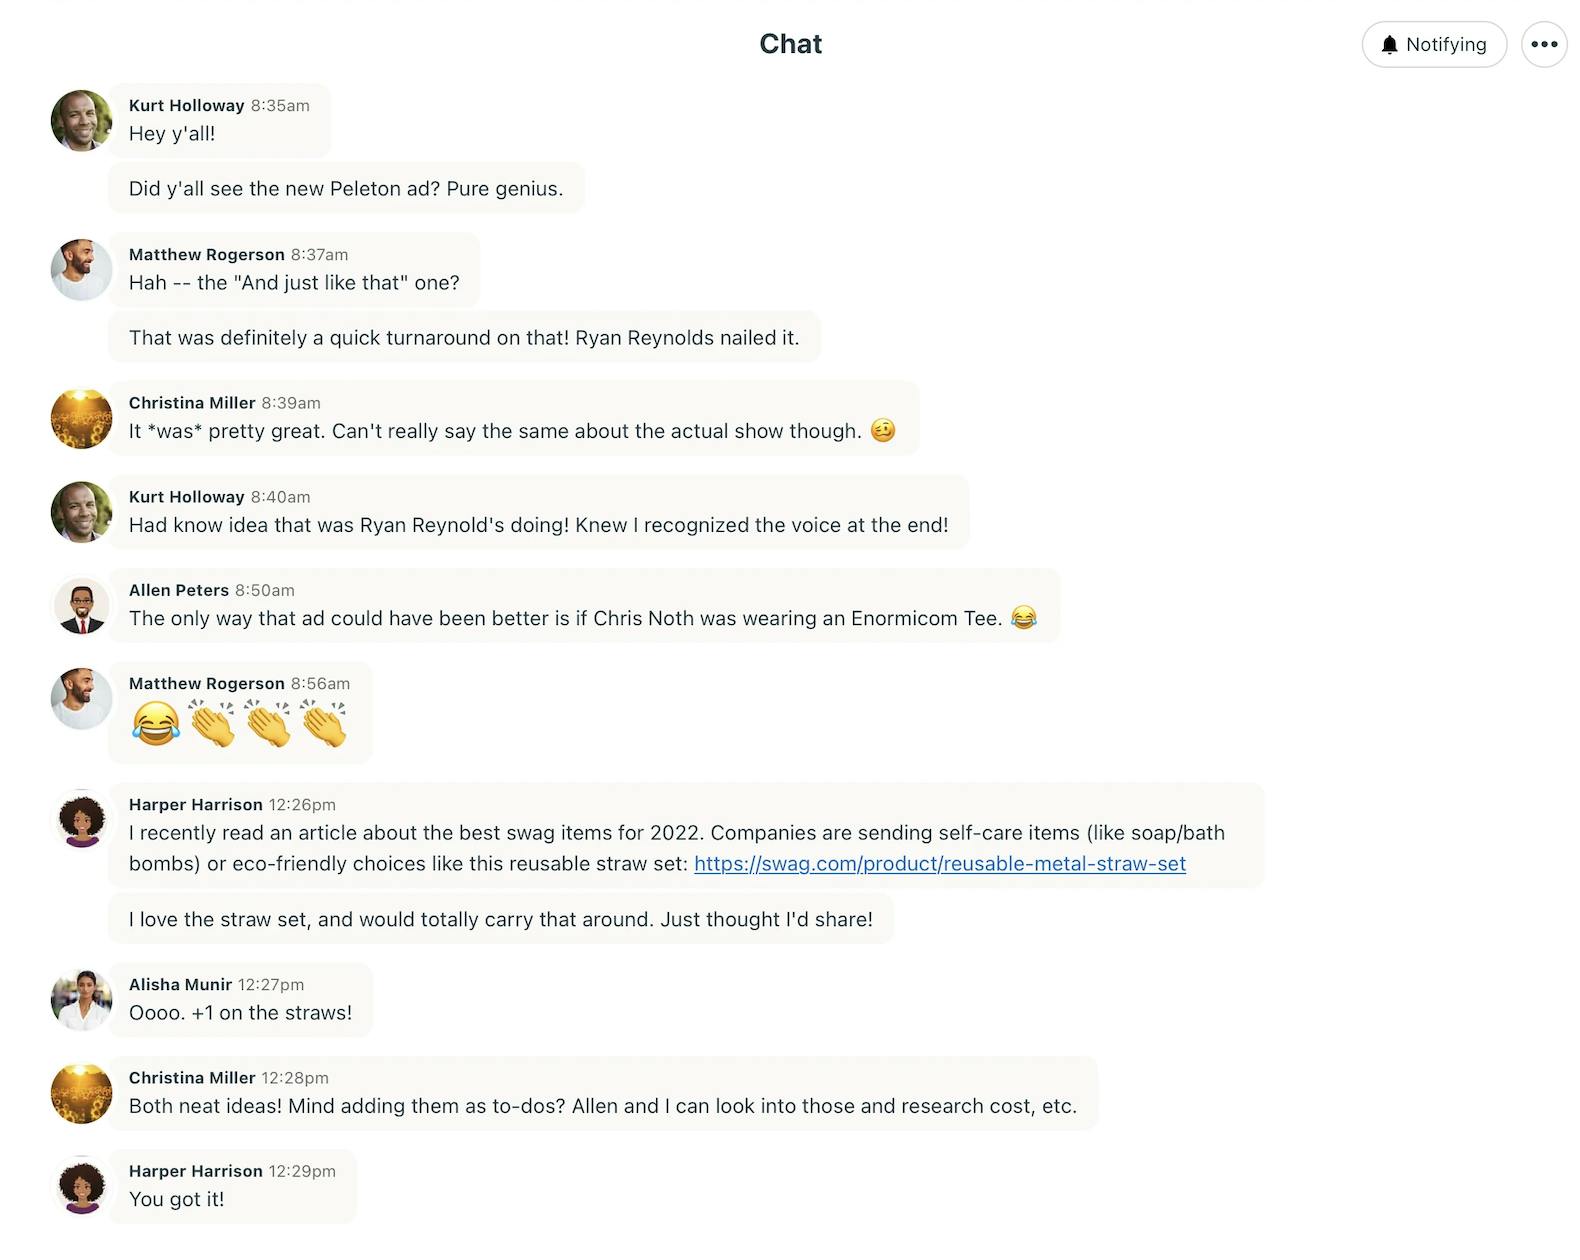
Task: Click the 12:27pm timestamp on Alisha's message
Action: tap(271, 985)
